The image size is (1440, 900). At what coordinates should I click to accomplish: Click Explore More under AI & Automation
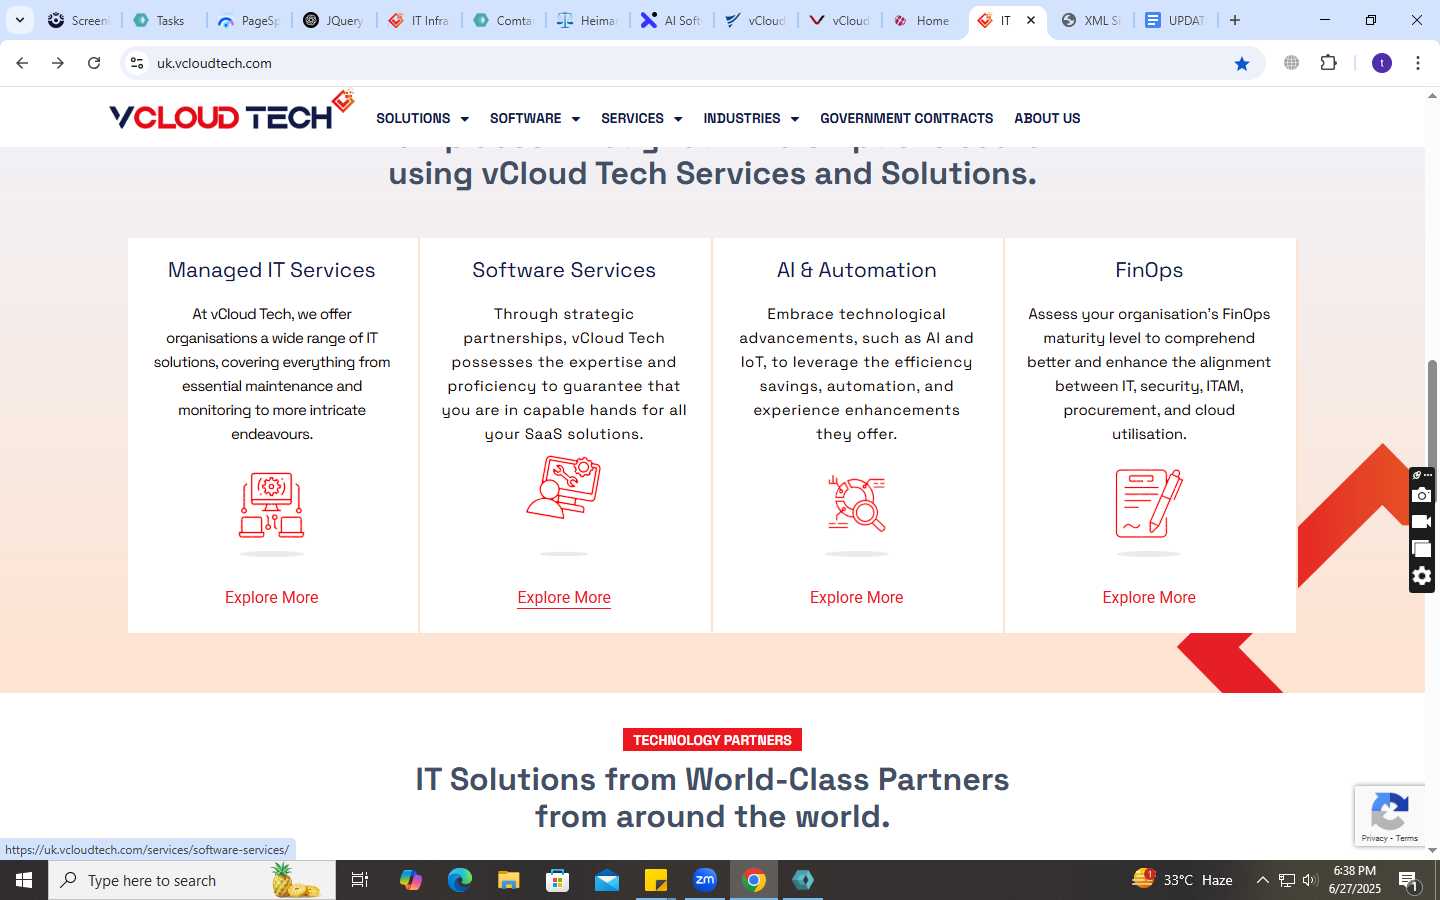coord(856,597)
